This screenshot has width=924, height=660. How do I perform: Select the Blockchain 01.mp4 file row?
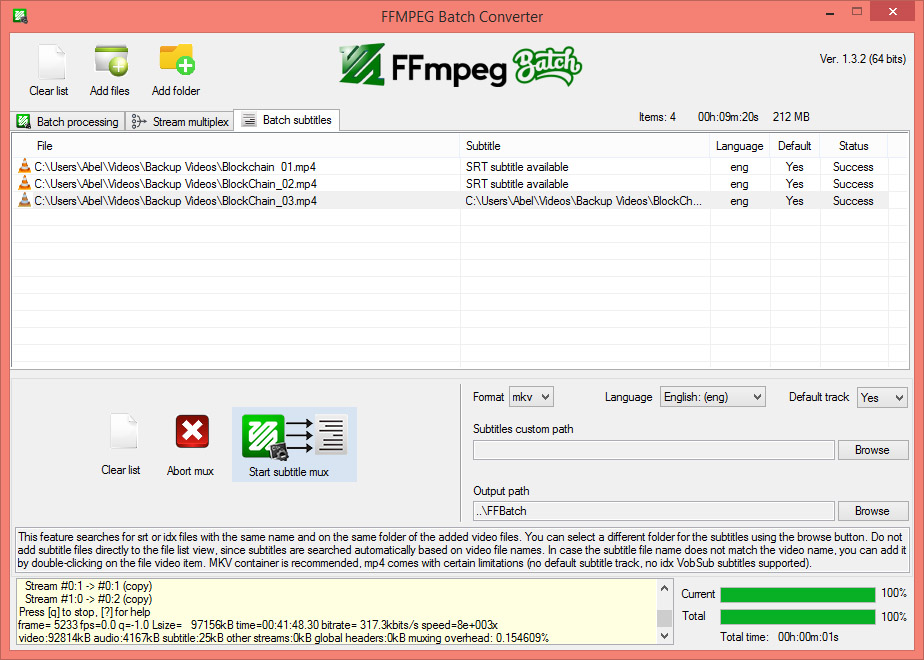pos(451,167)
